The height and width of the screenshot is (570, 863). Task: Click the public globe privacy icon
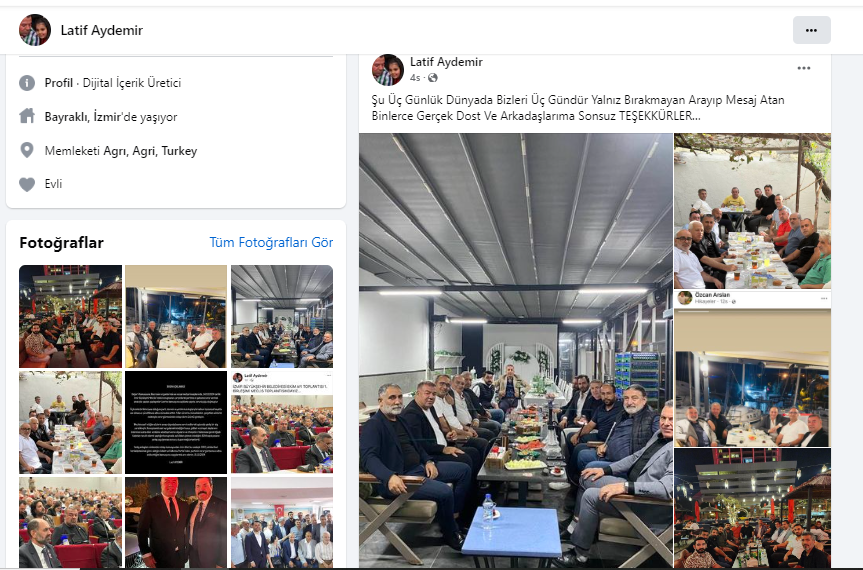(x=433, y=78)
